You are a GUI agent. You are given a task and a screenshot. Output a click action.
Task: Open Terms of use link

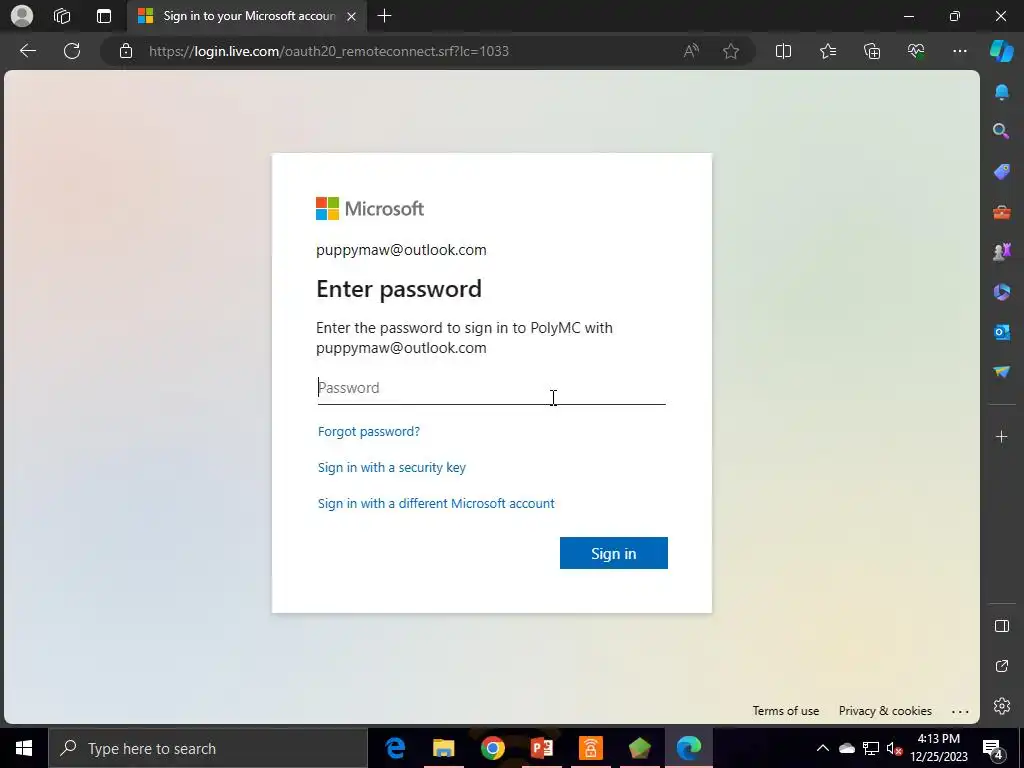tap(785, 711)
